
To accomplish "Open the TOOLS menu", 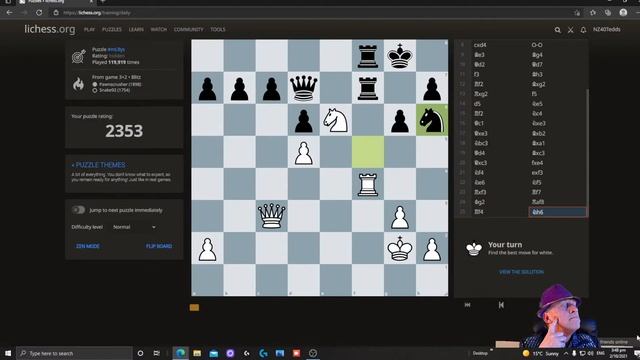I will tap(218, 29).
